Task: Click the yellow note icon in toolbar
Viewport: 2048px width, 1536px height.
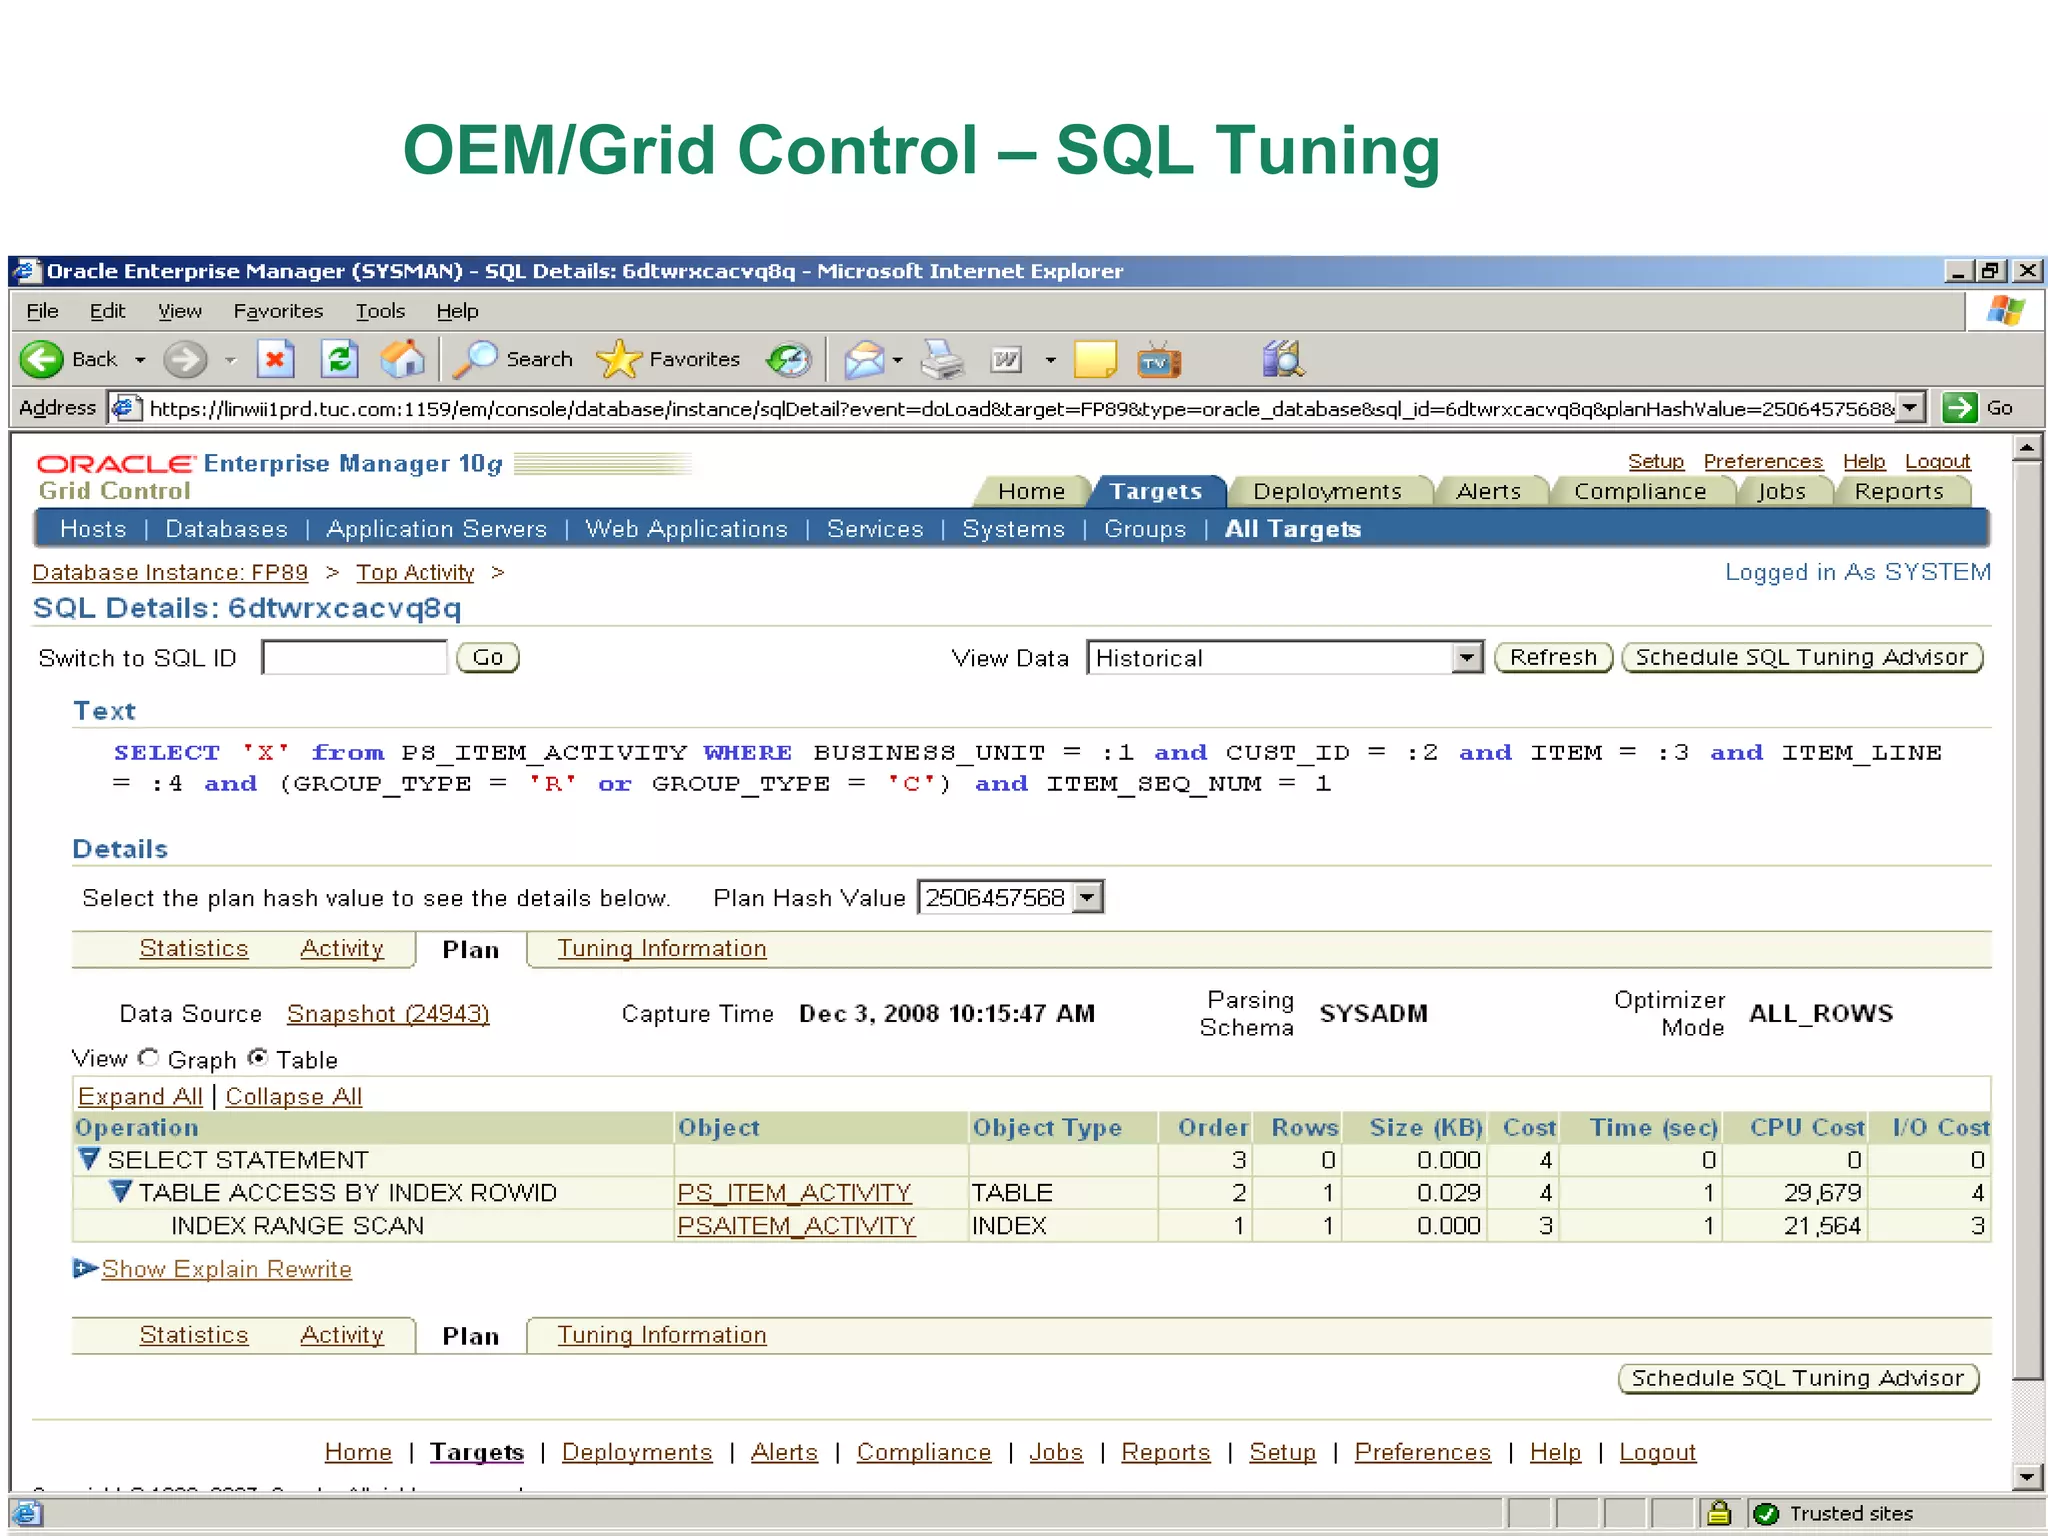Action: click(1095, 359)
